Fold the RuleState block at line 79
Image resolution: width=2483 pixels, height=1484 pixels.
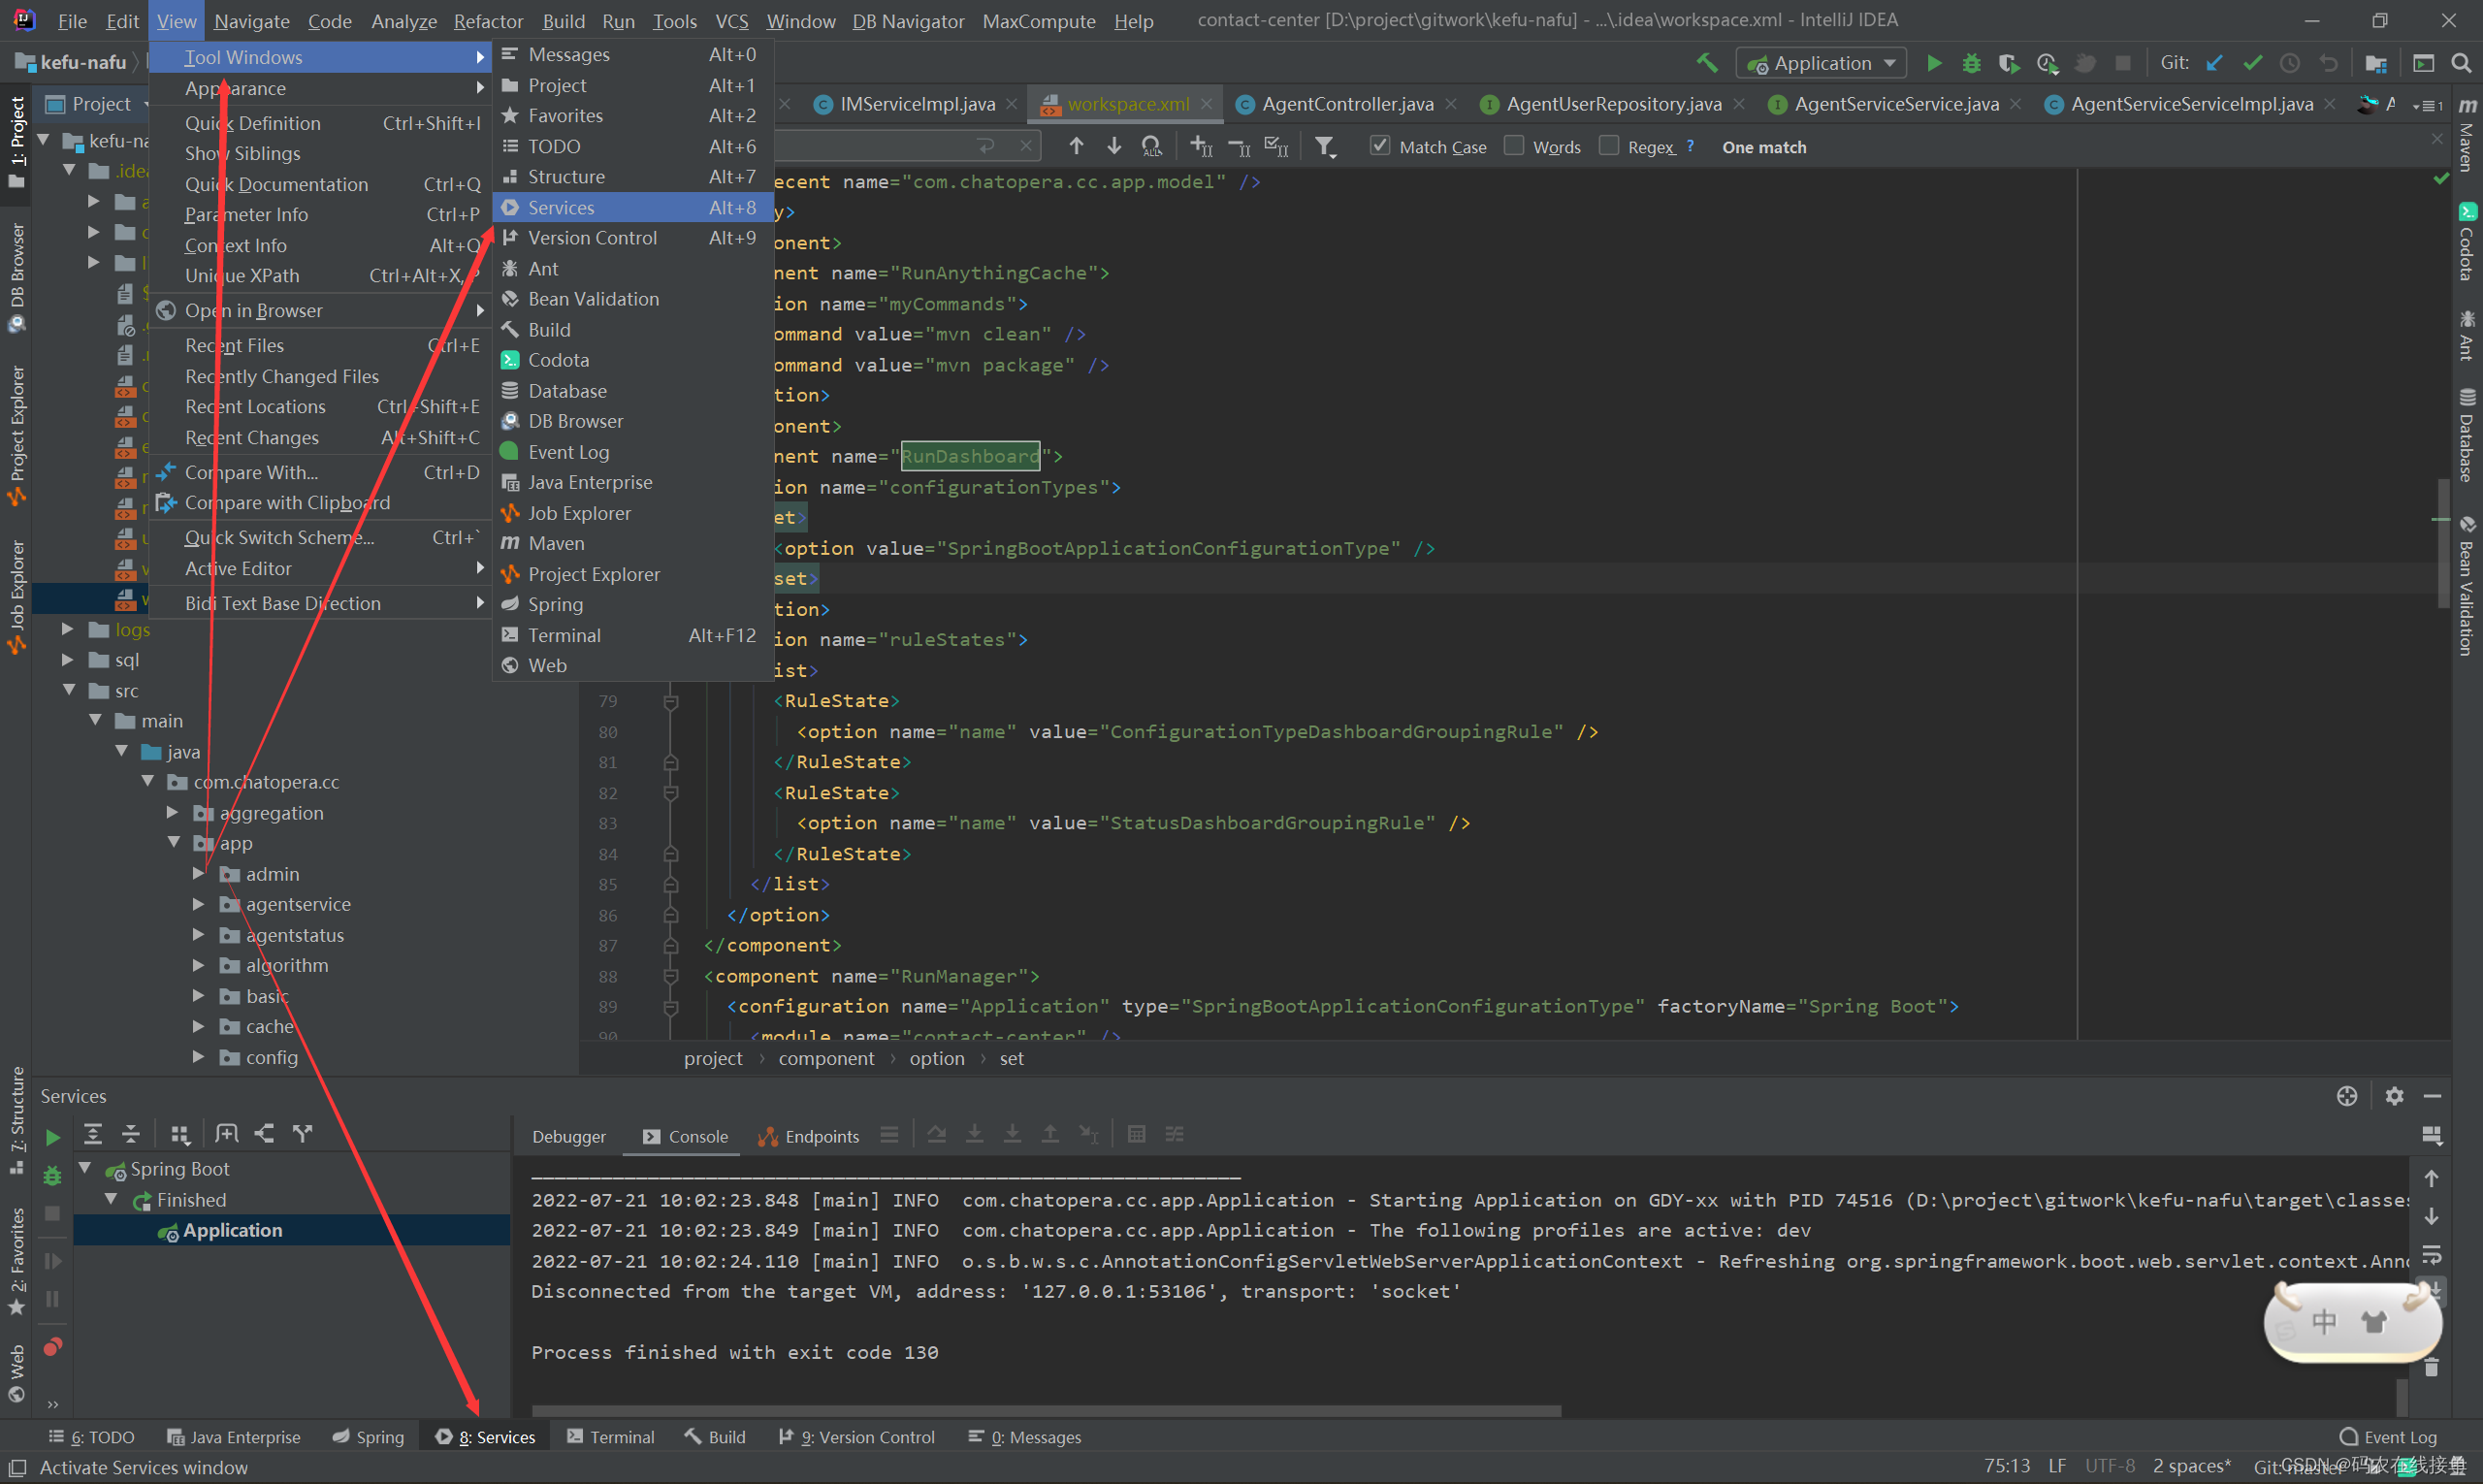pyautogui.click(x=671, y=701)
